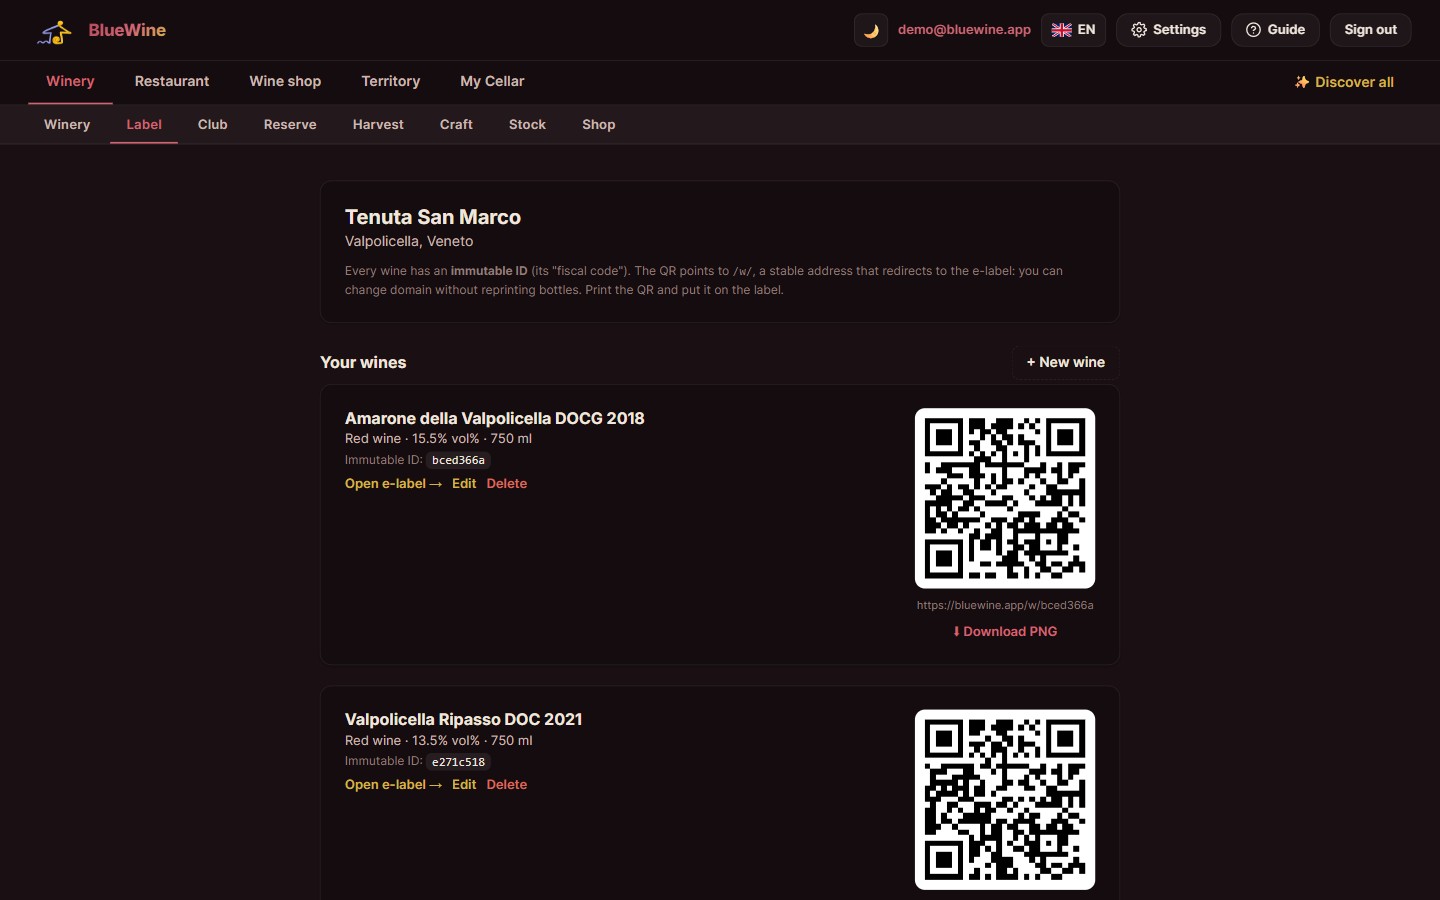The image size is (1440, 900).
Task: Open the Club sub-tab
Action: [213, 125]
